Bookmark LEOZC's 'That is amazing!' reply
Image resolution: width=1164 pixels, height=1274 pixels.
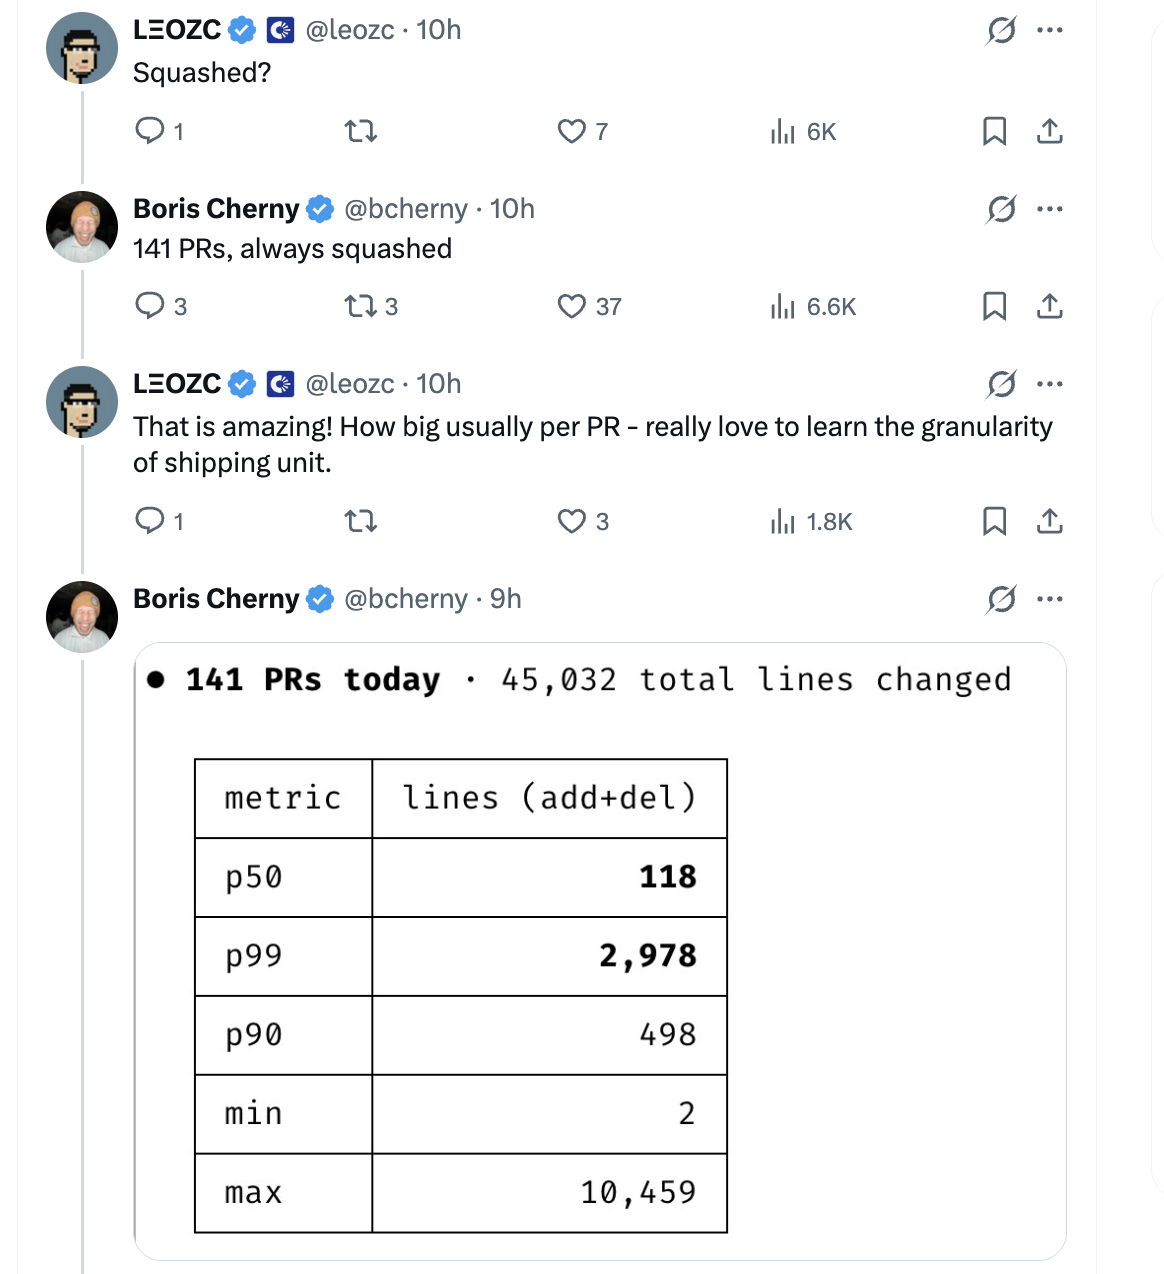(x=993, y=521)
